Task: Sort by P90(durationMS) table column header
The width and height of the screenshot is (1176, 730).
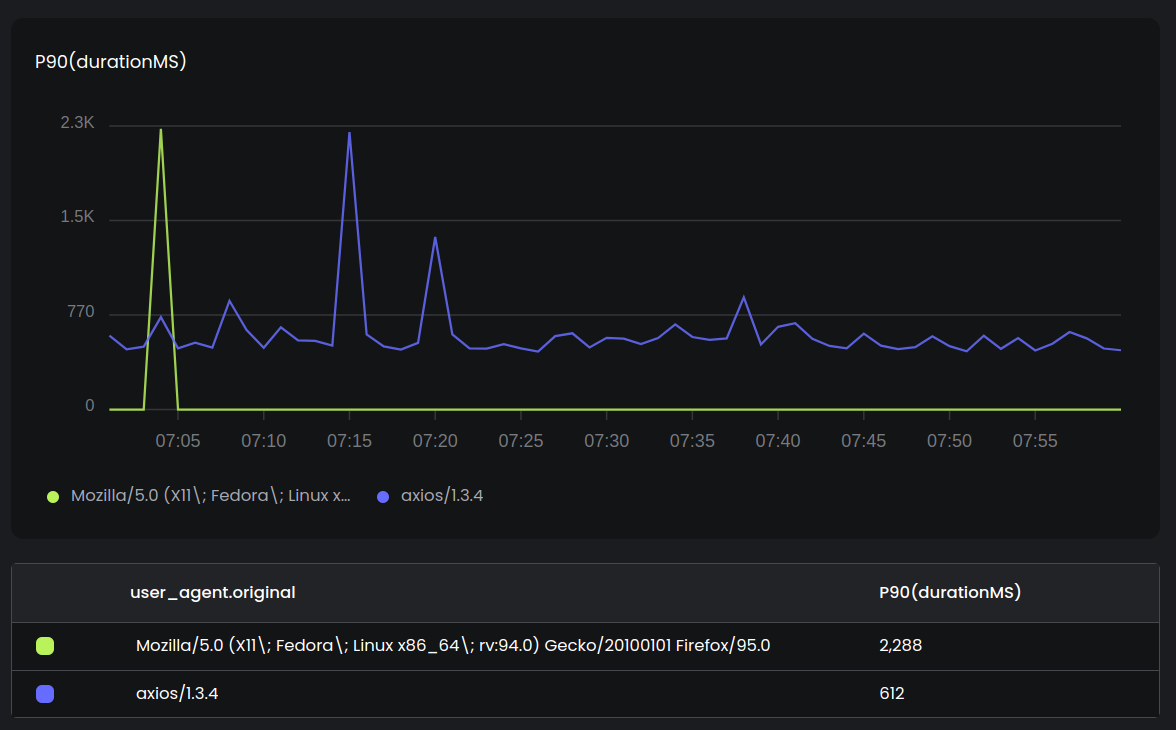Action: tap(950, 592)
